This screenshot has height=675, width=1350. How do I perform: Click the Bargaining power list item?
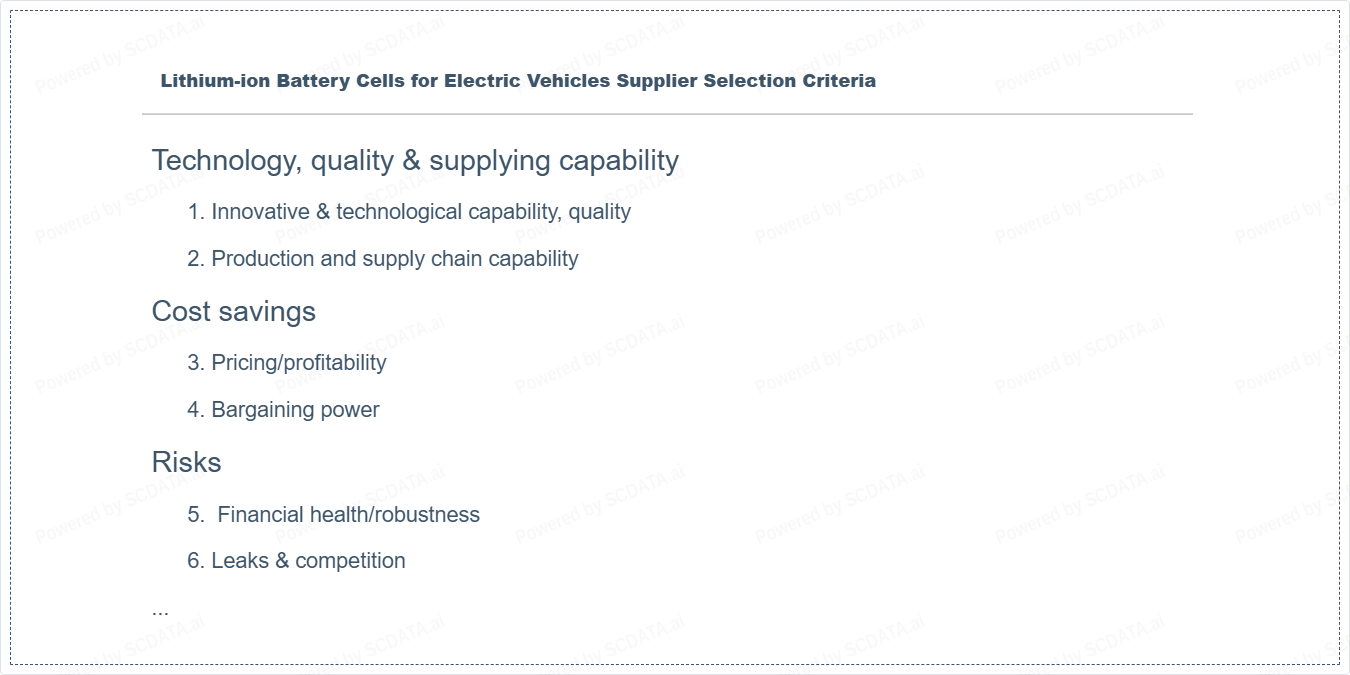point(295,410)
